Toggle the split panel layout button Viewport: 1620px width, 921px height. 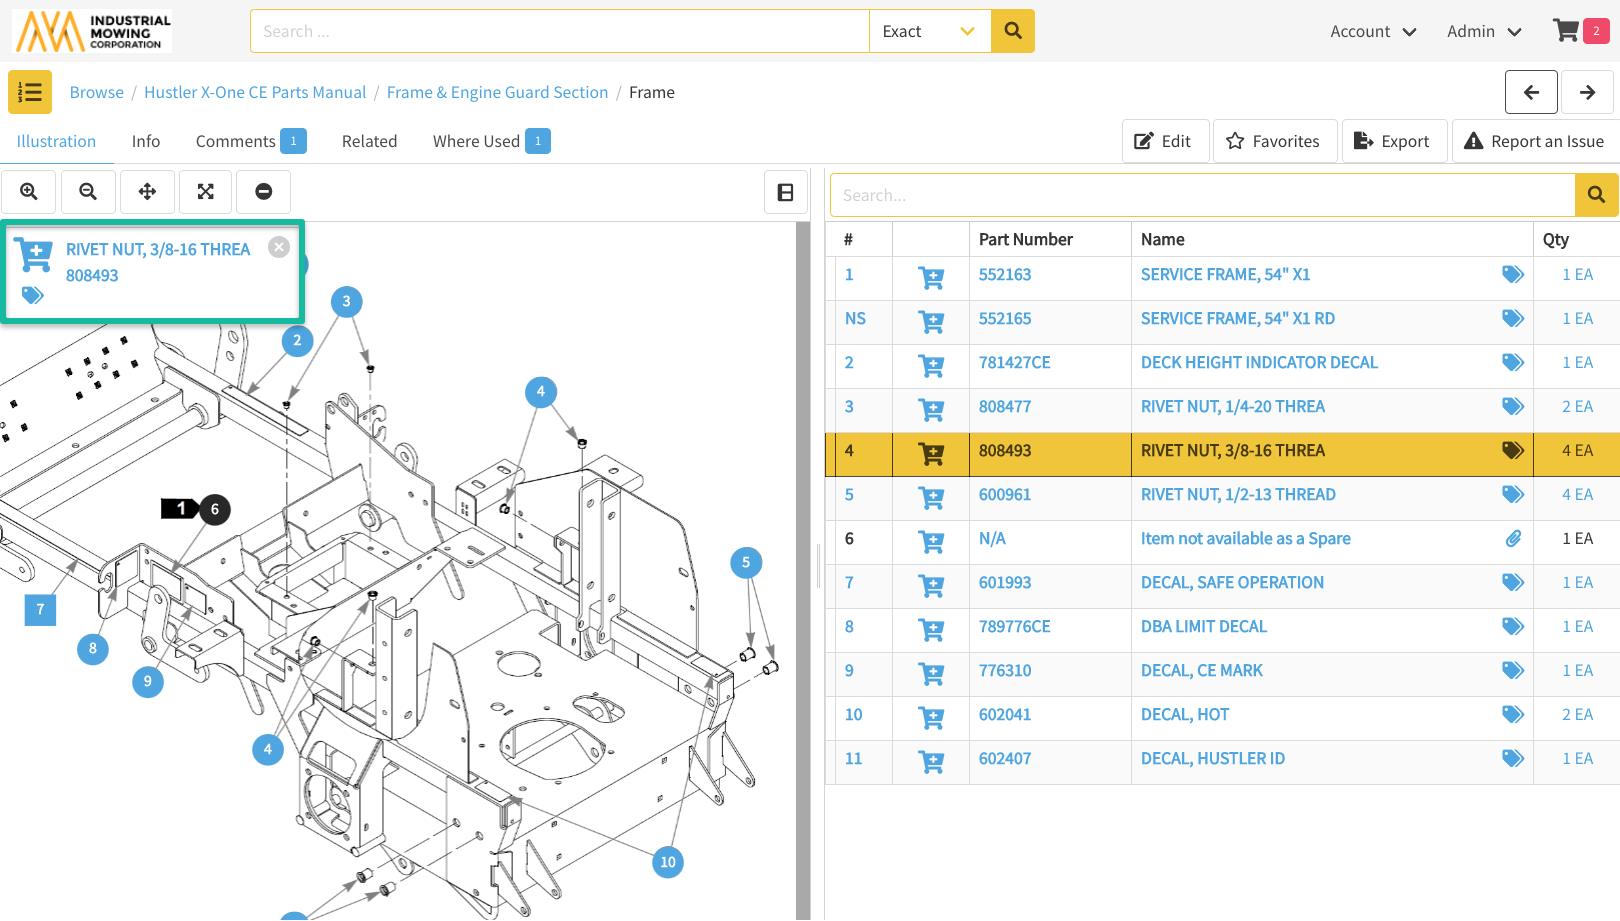pos(785,192)
